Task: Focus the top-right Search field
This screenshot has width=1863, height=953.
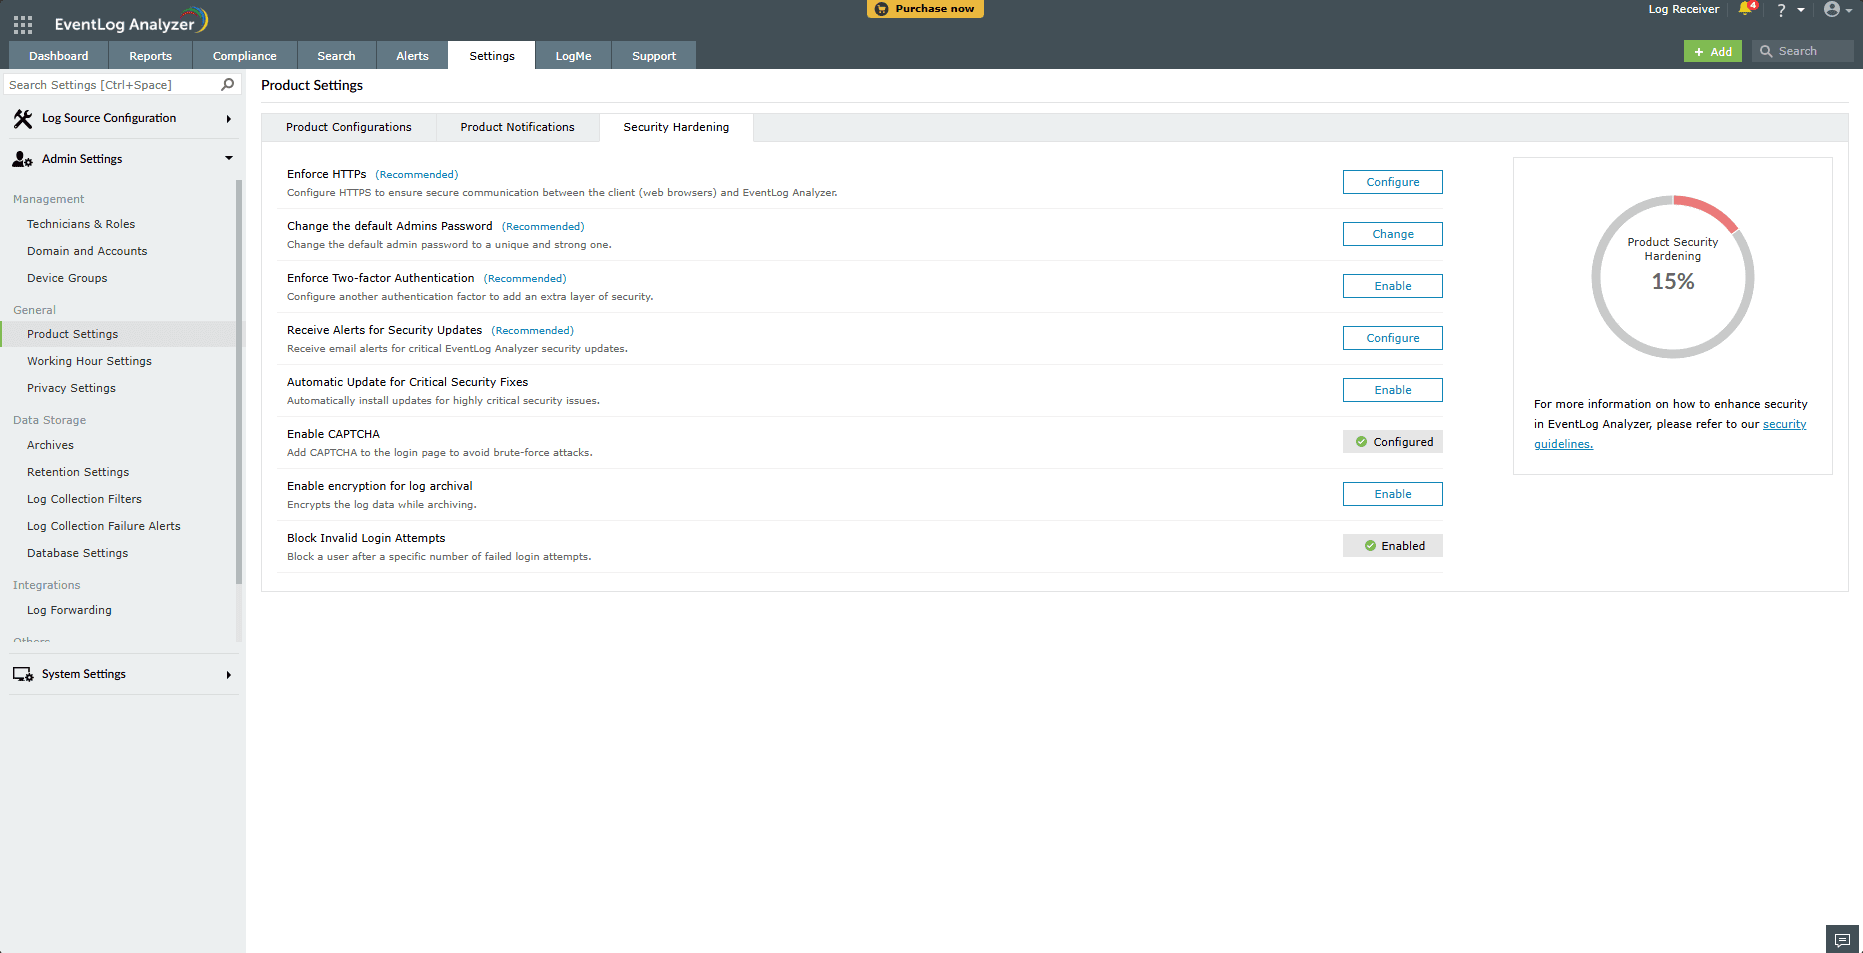Action: (x=1803, y=51)
